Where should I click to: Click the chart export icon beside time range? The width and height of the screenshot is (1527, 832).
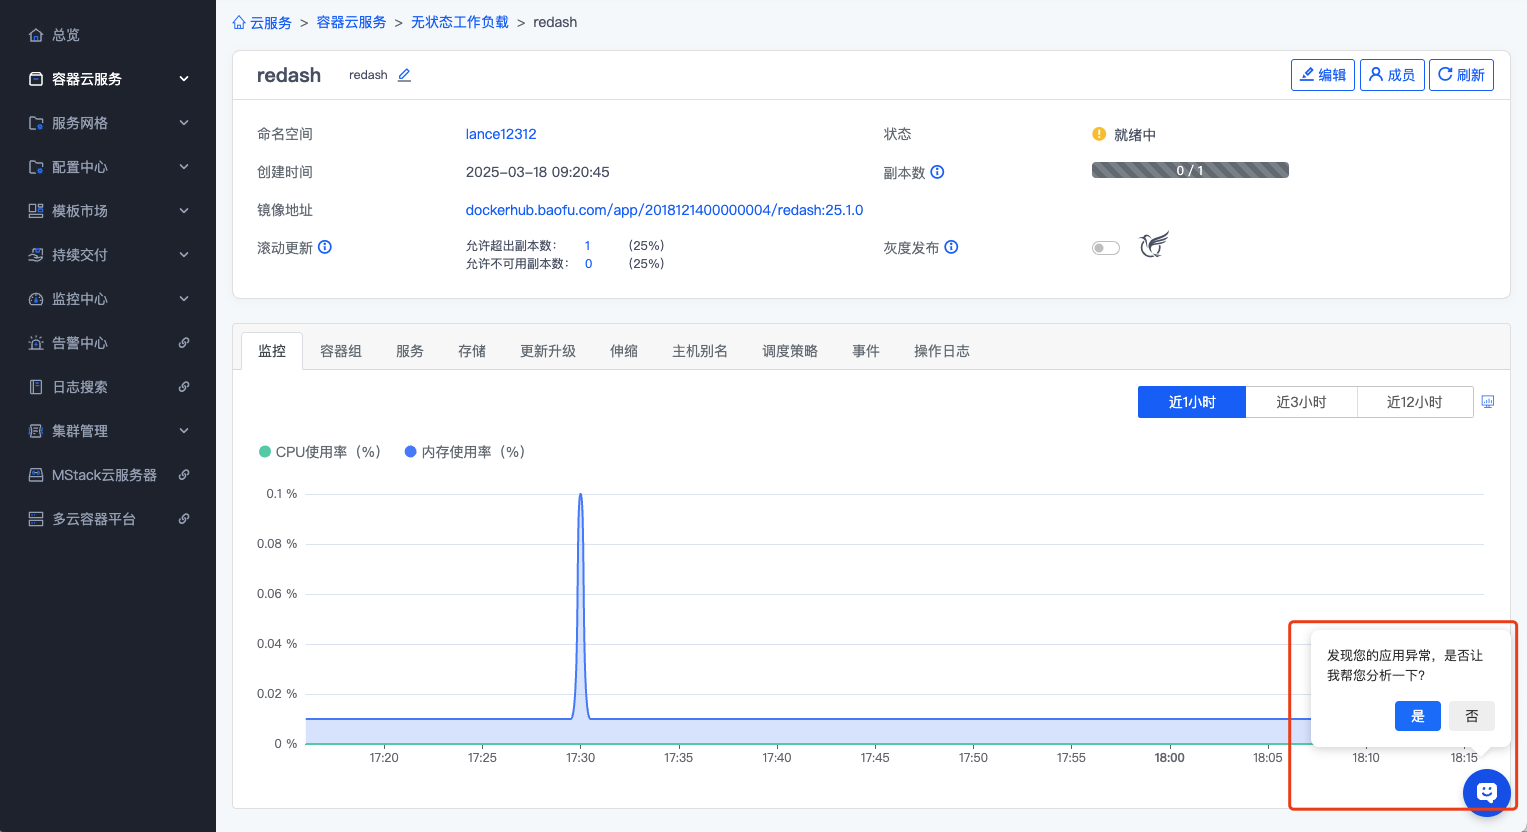[x=1488, y=402]
